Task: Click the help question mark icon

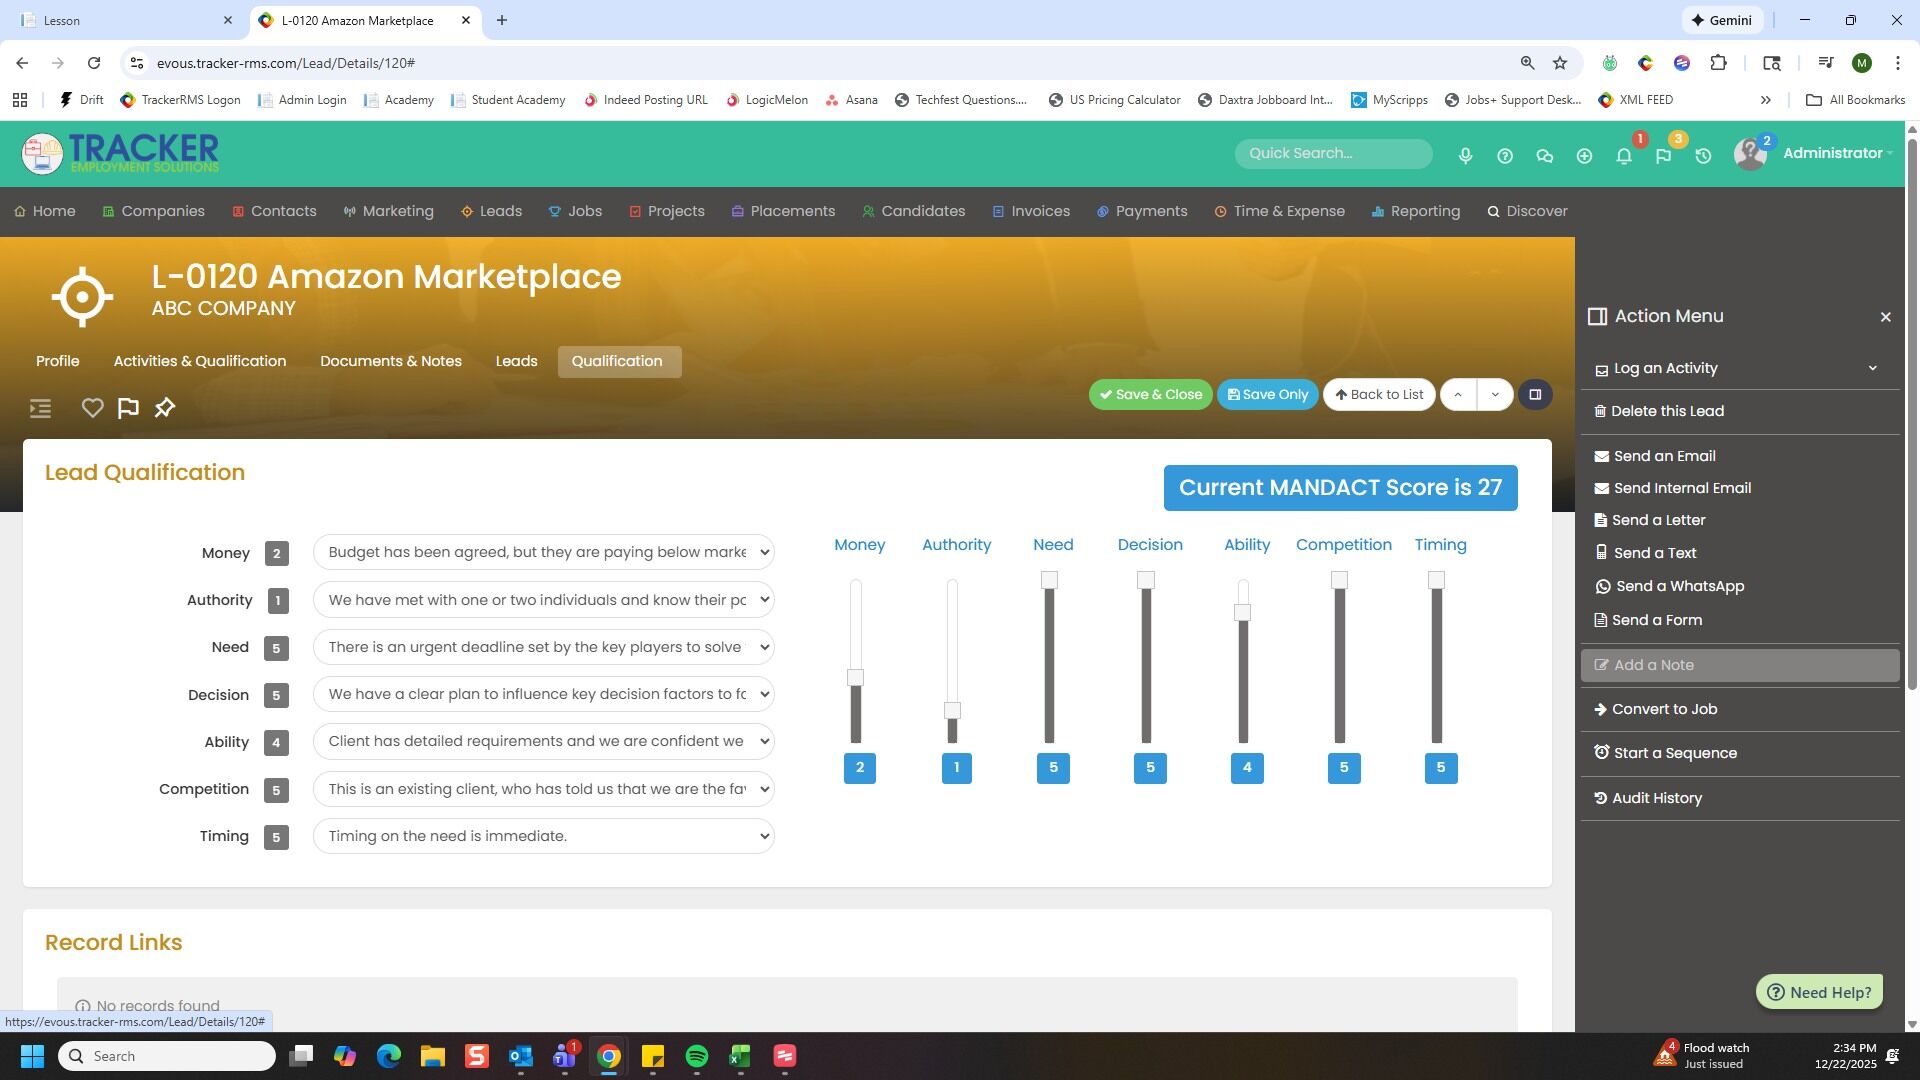Action: (x=1505, y=156)
